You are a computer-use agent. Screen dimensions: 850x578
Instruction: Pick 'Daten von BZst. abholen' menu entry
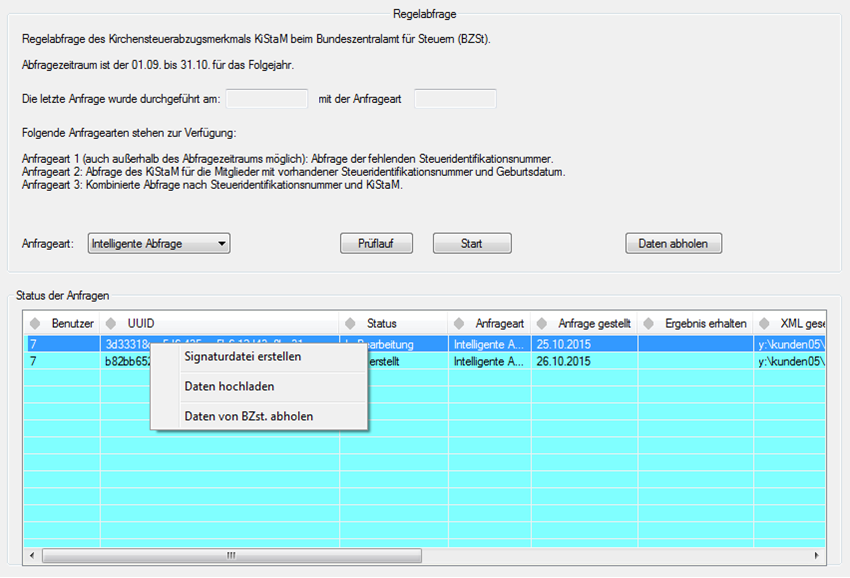249,416
